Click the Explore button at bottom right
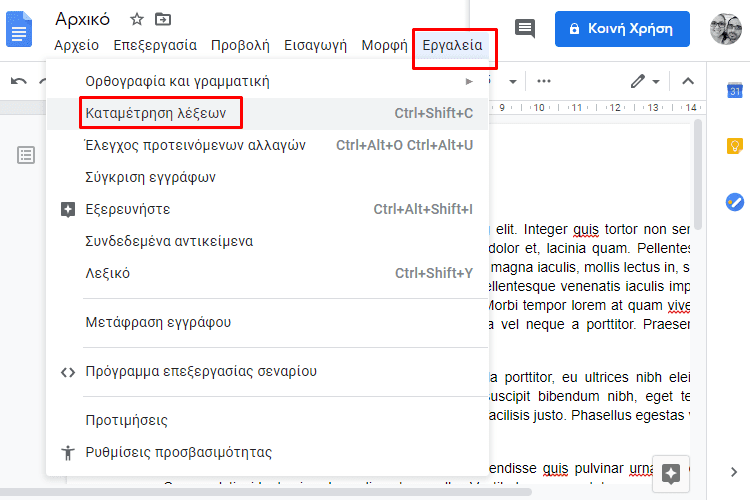Viewport: 750px width, 500px height. [x=671, y=474]
